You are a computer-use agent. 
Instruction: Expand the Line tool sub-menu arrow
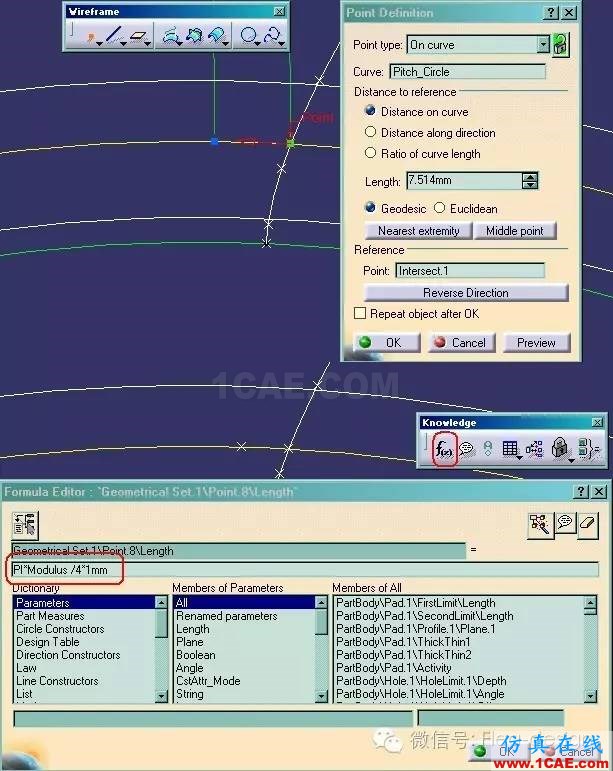tap(124, 44)
